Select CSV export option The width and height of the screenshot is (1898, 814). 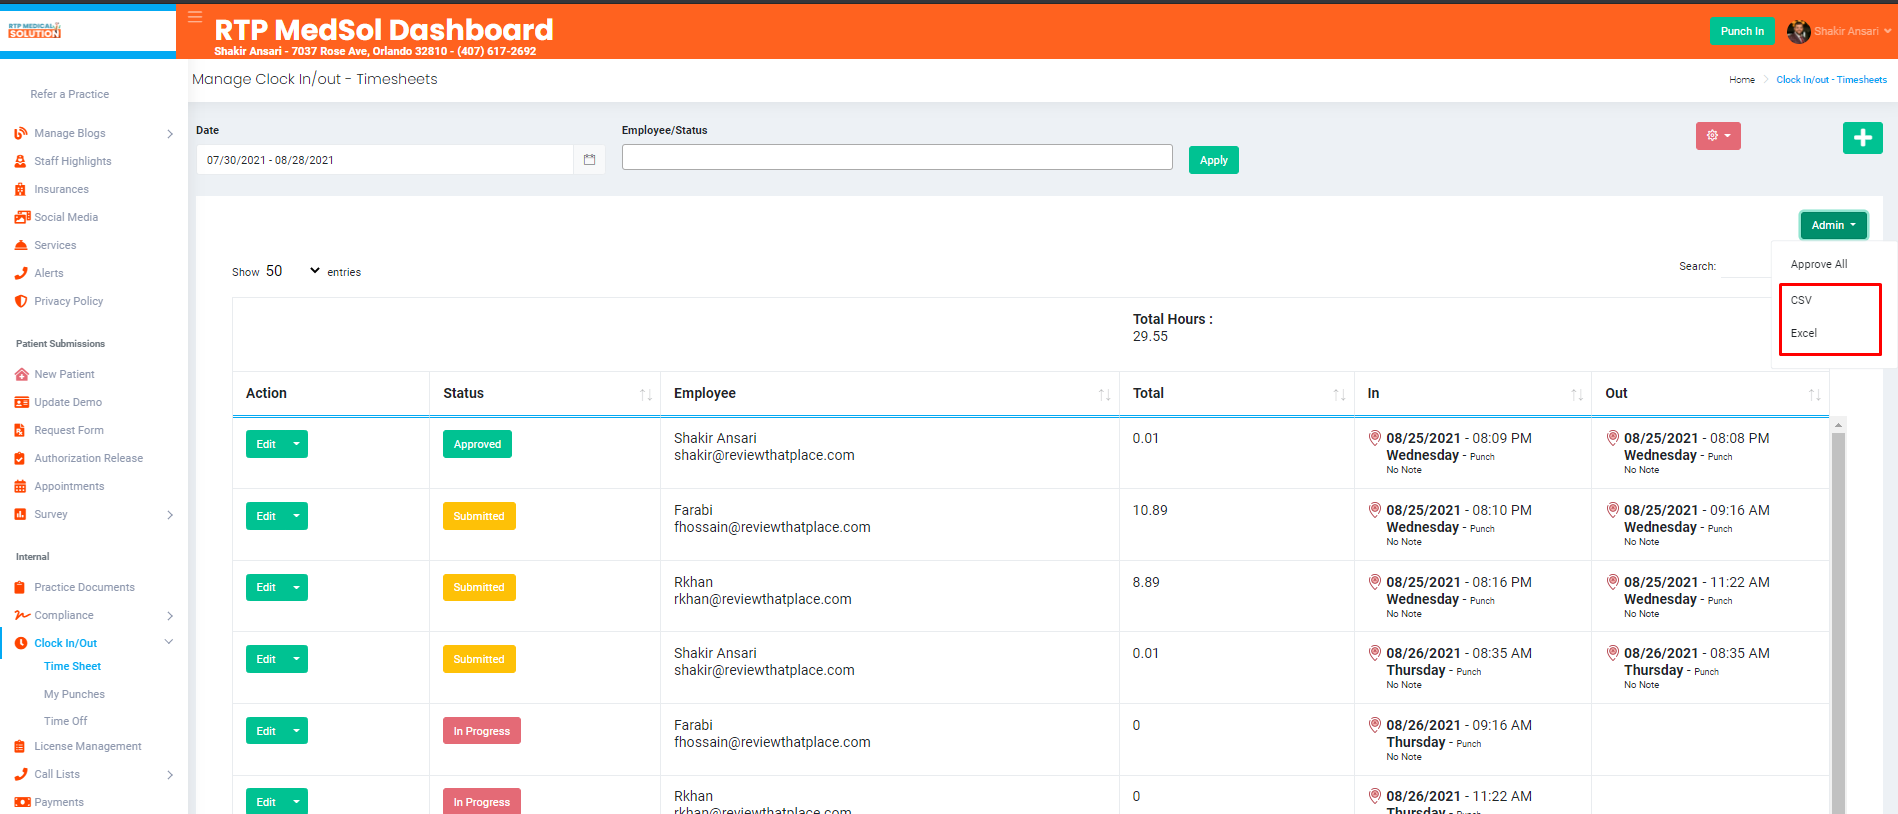(1801, 300)
